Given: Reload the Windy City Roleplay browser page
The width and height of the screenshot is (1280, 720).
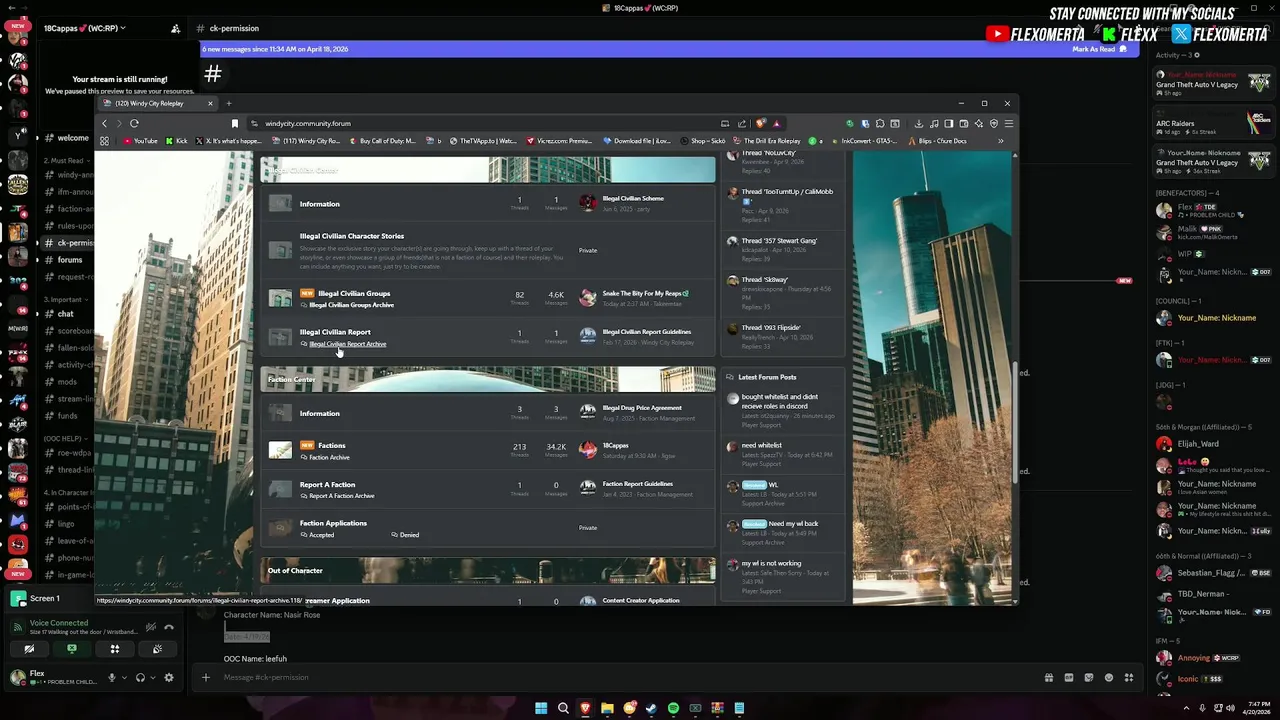Looking at the screenshot, I should tap(134, 123).
